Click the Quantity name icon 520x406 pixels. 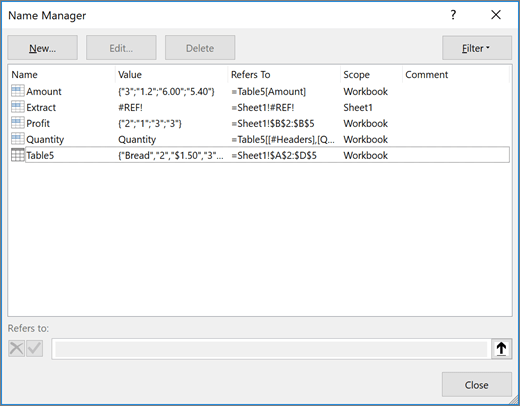pyautogui.click(x=17, y=139)
